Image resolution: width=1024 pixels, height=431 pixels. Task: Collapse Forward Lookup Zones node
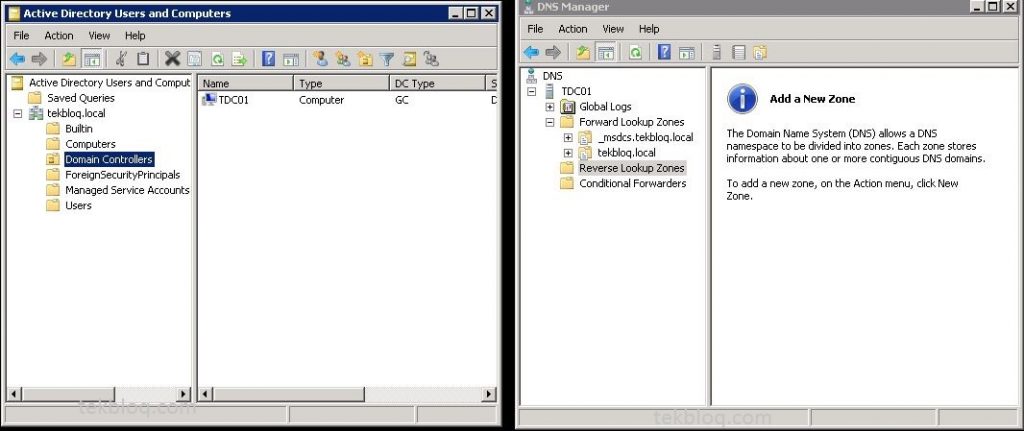point(549,122)
